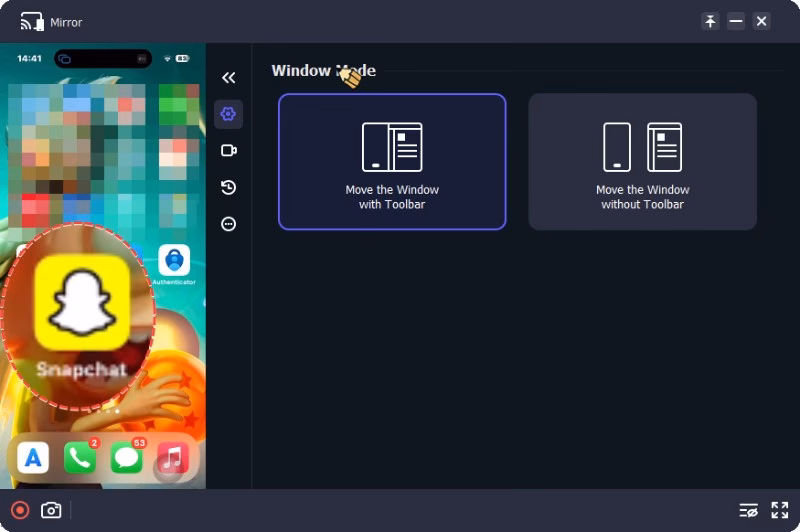800x532 pixels.
Task: Tap the battery indicator on phone status bar
Action: (x=182, y=59)
